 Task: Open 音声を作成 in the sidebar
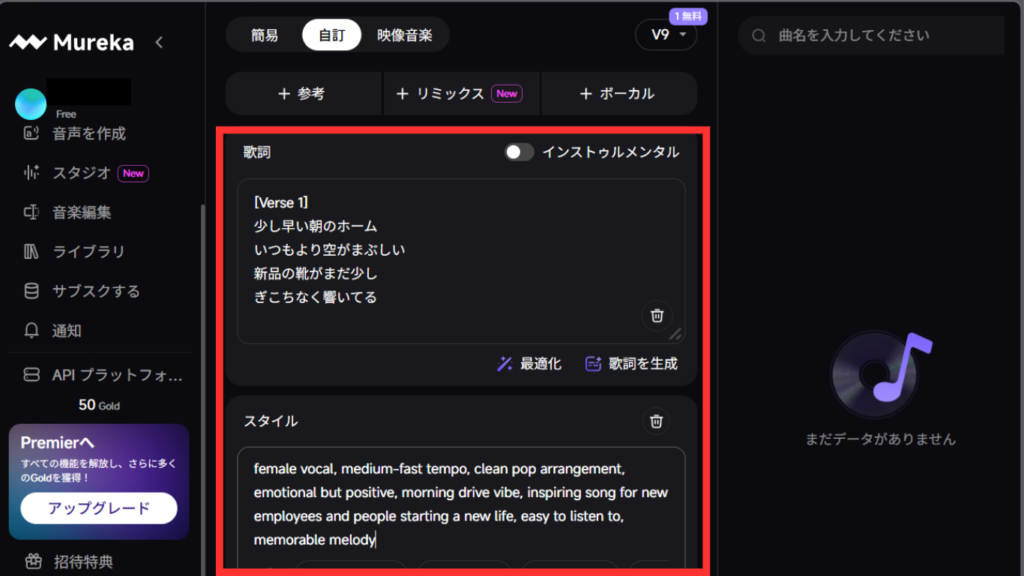pos(88,133)
